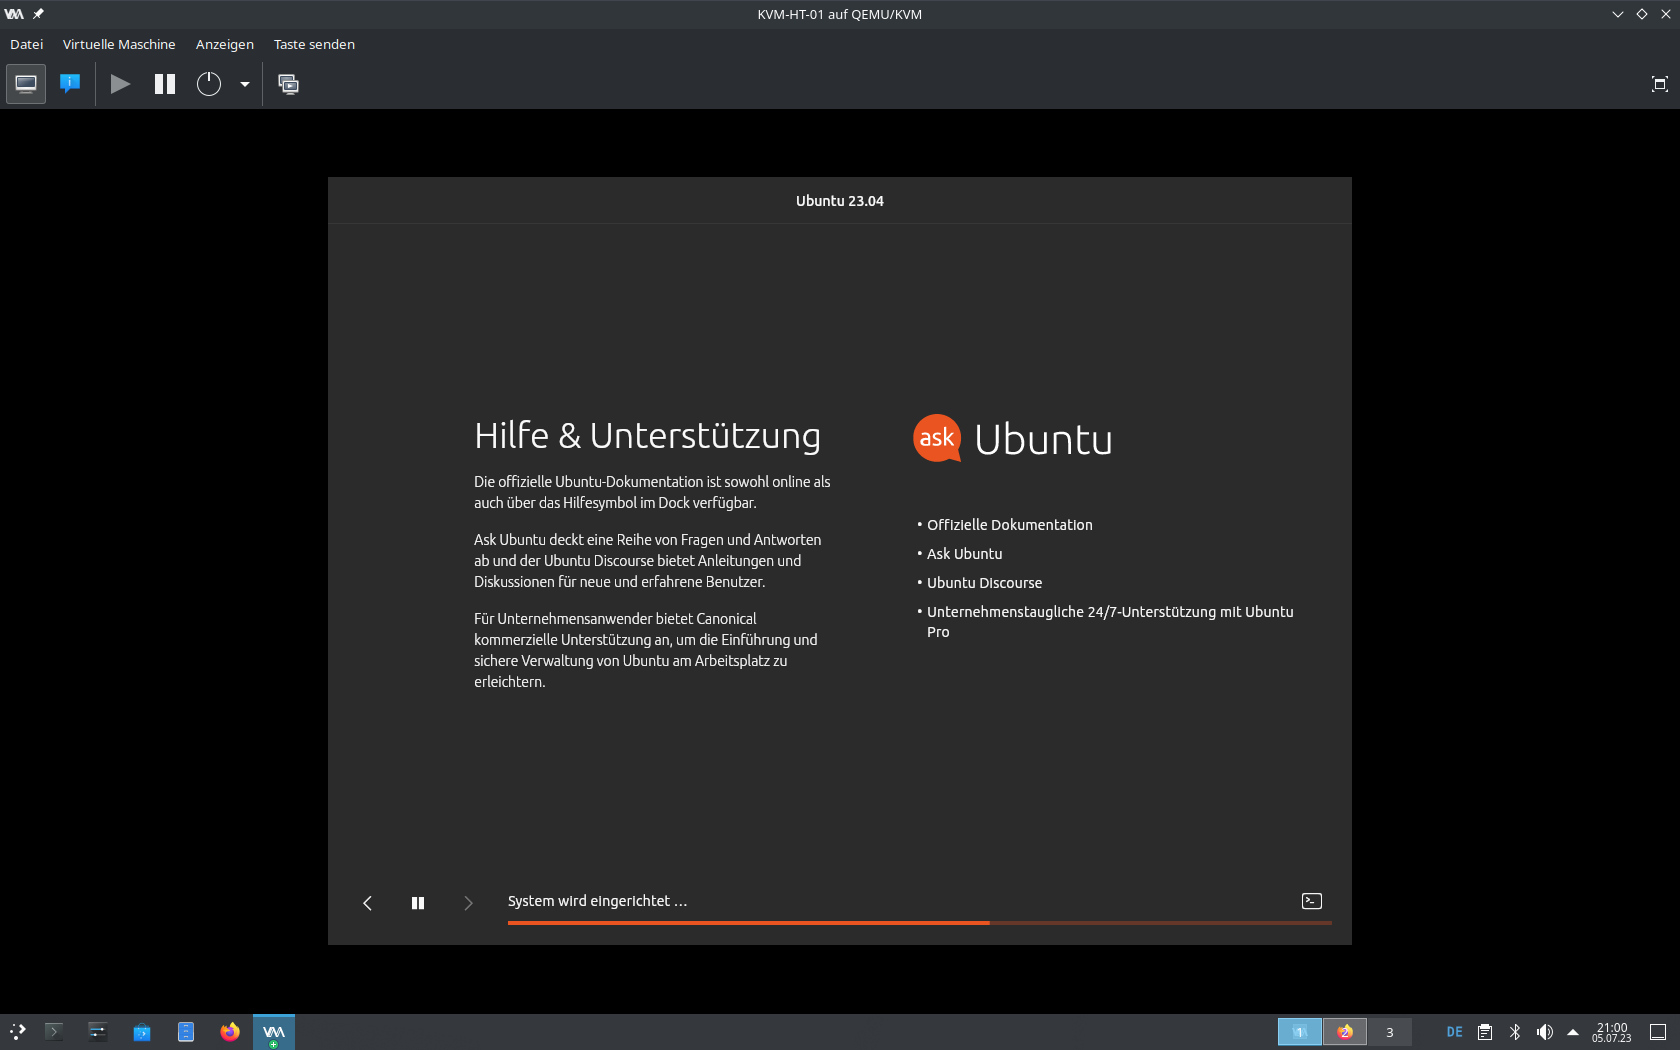The width and height of the screenshot is (1680, 1050).
Task: Click the ask Ubuntu logo
Action: (x=1012, y=439)
